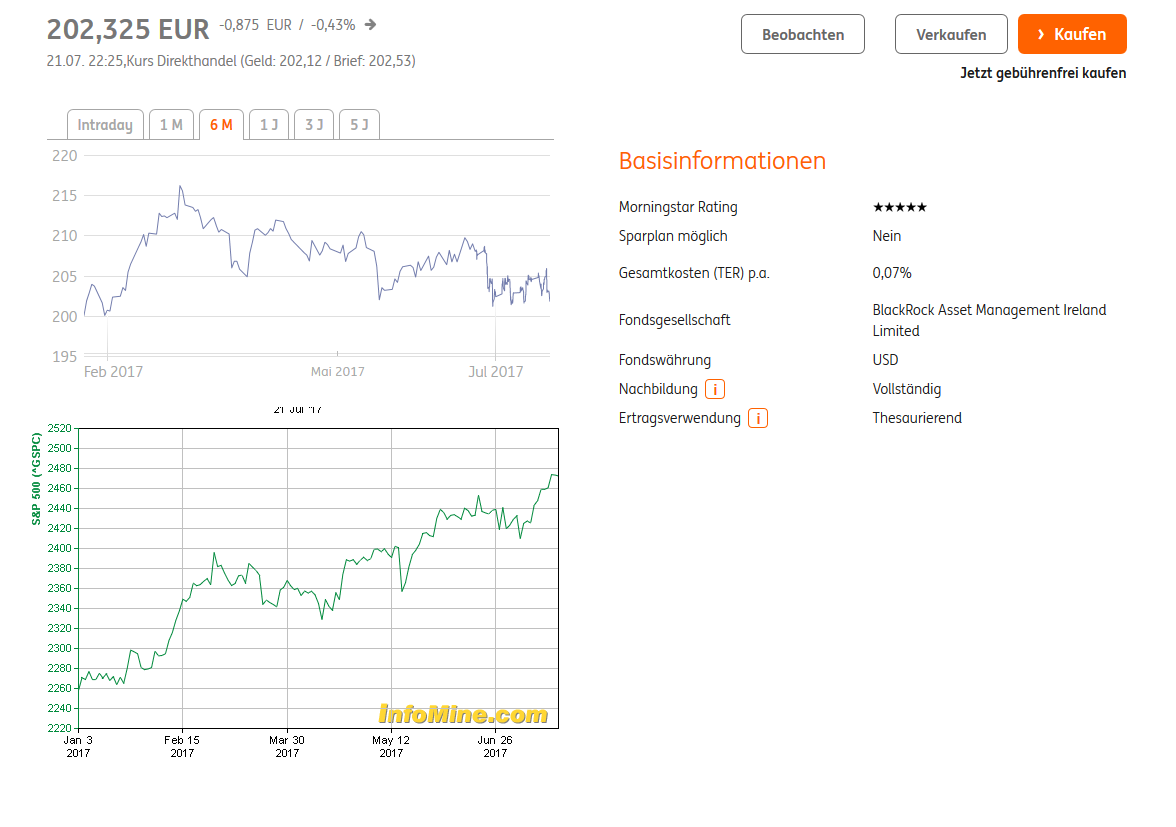Follow the 'Jetzt gebührenfrei kaufen' link
1176x827 pixels.
click(1043, 73)
